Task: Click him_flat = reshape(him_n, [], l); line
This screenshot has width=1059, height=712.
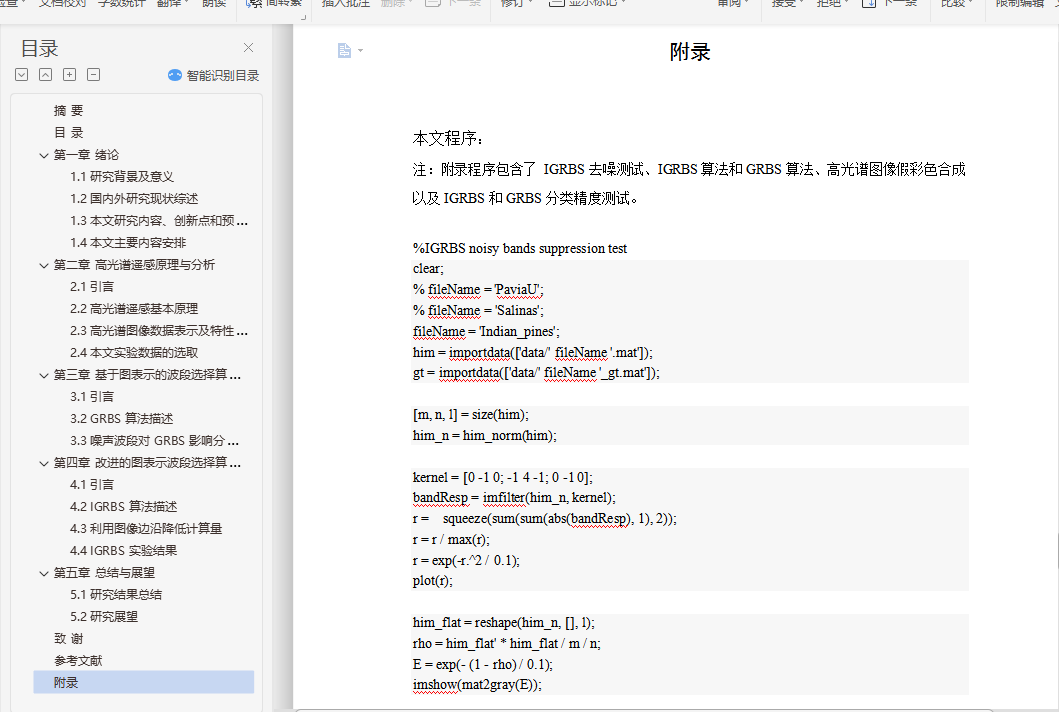Action: coord(504,623)
